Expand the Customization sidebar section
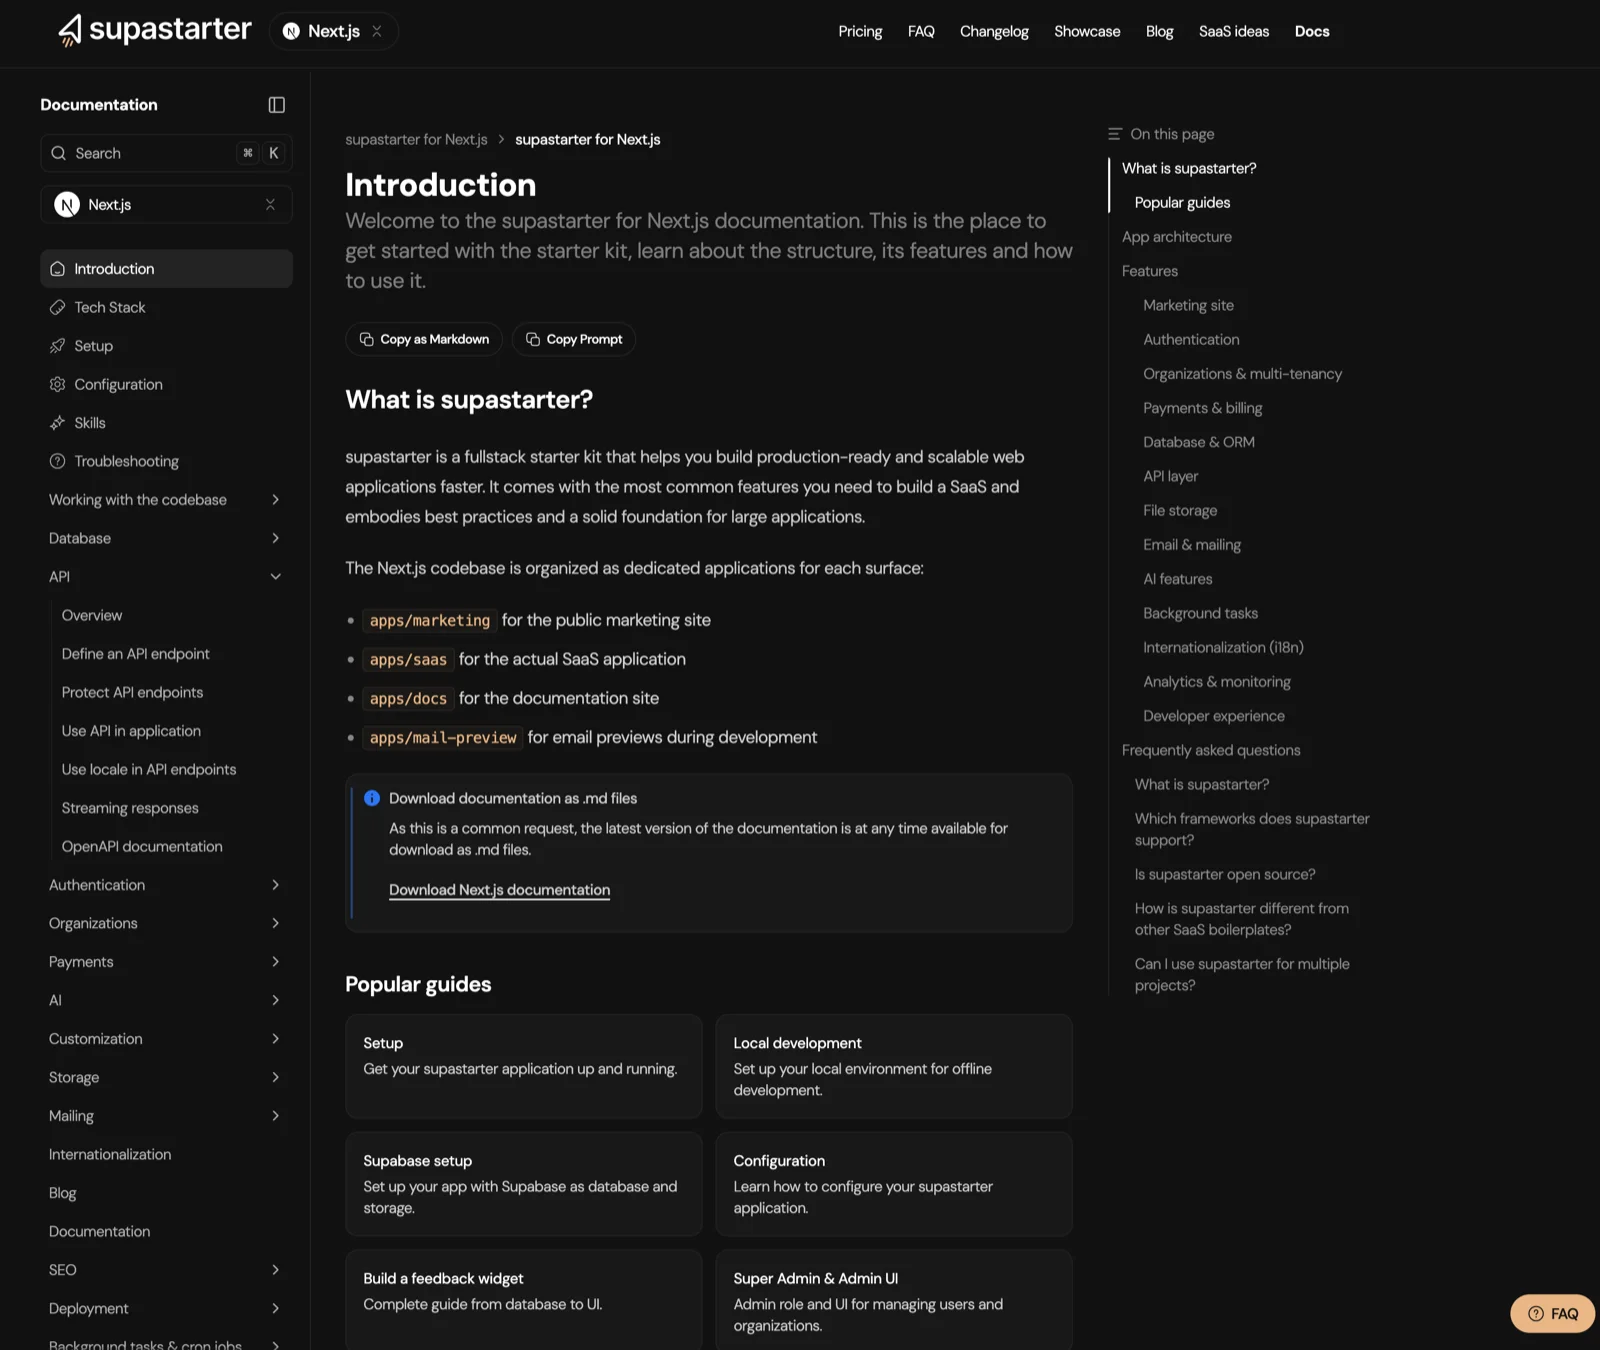1600x1350 pixels. 166,1039
